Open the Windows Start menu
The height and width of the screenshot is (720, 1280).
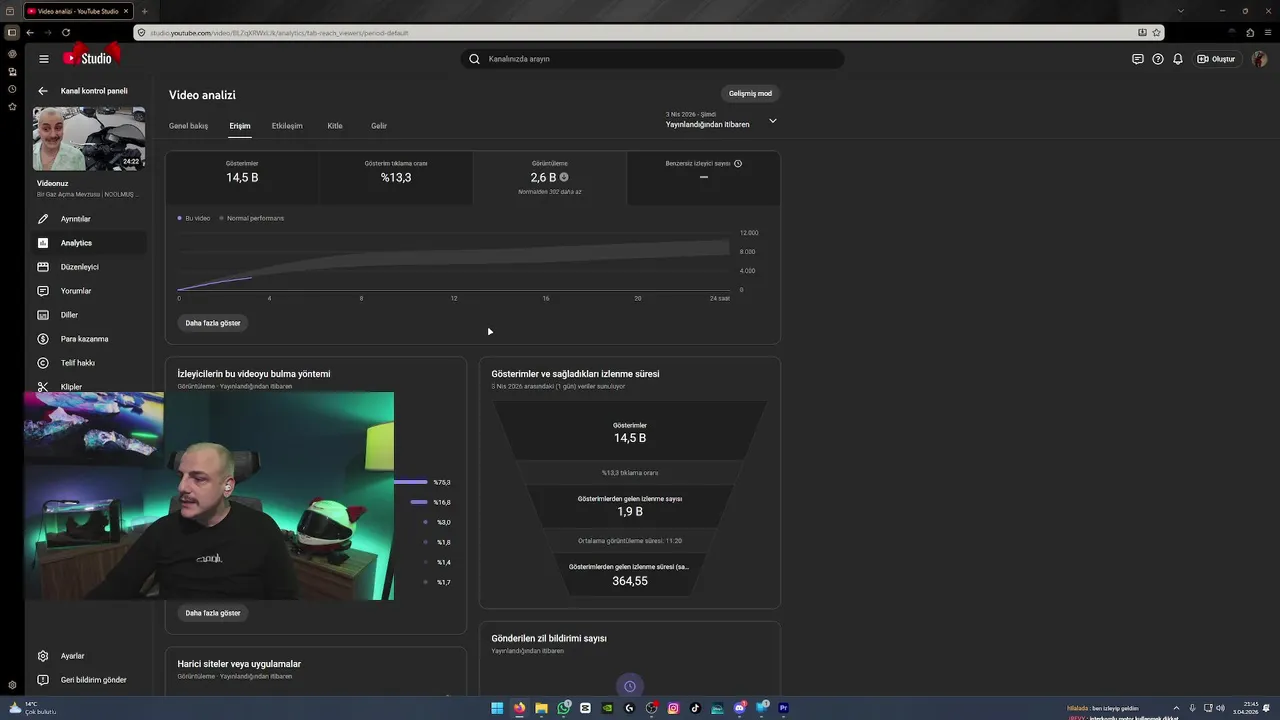(x=497, y=708)
